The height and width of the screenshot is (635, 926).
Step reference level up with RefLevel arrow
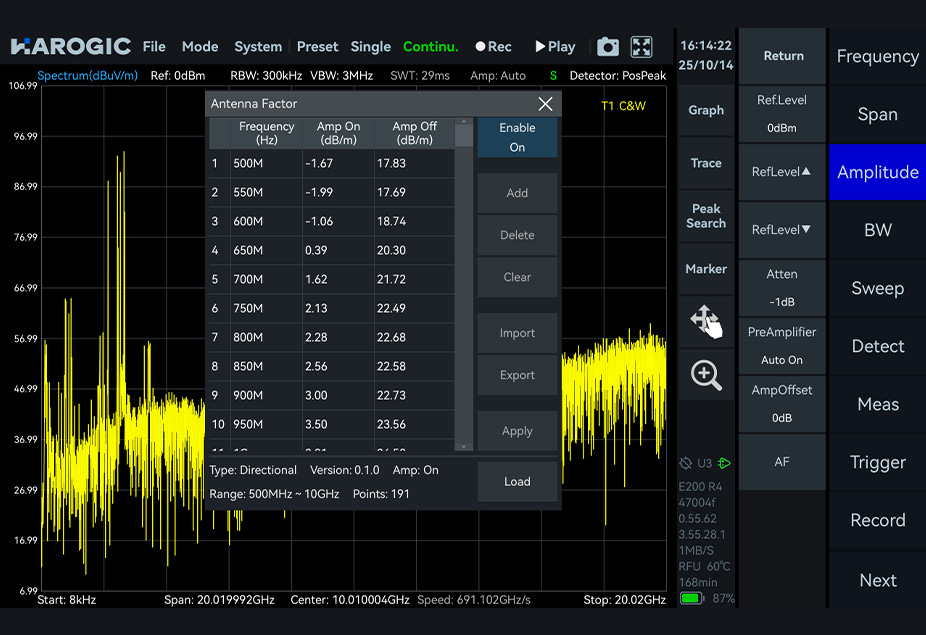(x=781, y=171)
